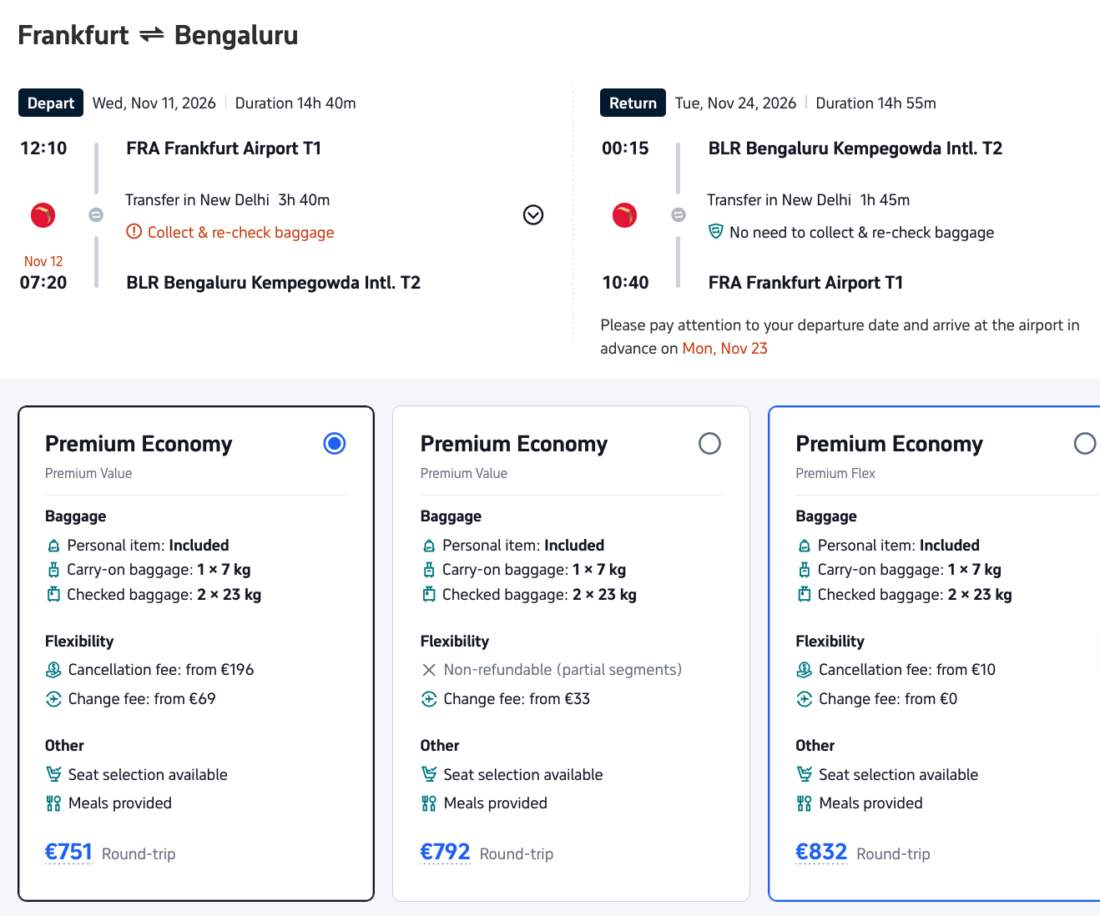Viewport: 1100px width, 916px height.
Task: Click the €792 round-trip price
Action: click(x=445, y=852)
